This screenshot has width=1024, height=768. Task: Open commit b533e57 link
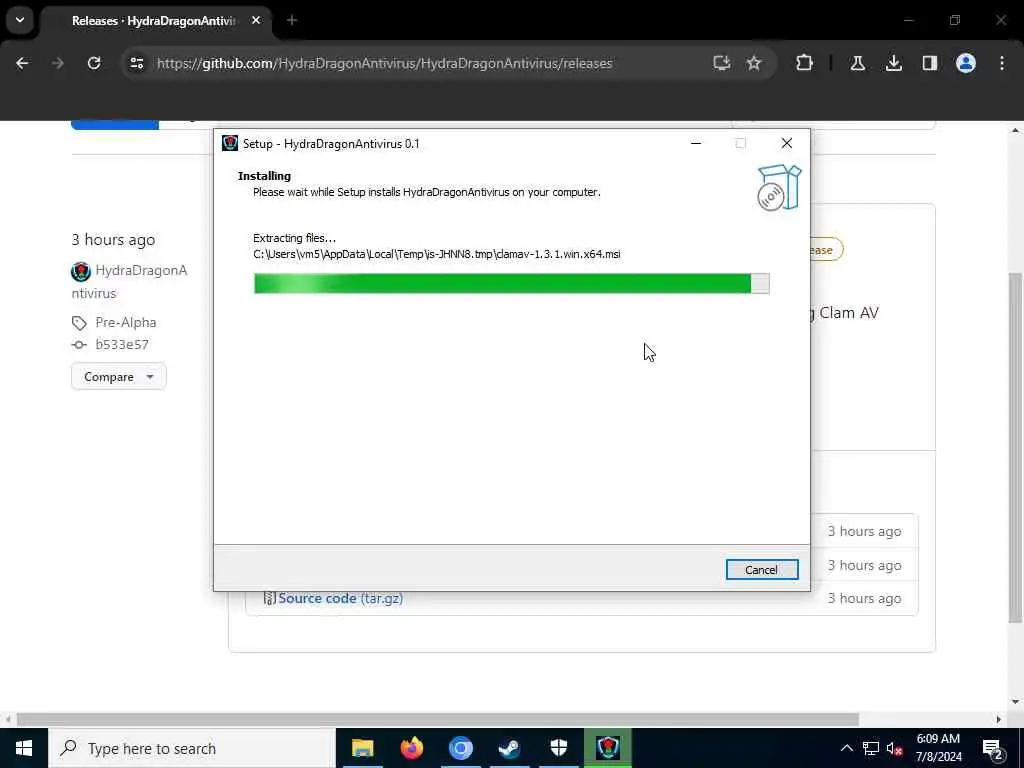tap(121, 345)
